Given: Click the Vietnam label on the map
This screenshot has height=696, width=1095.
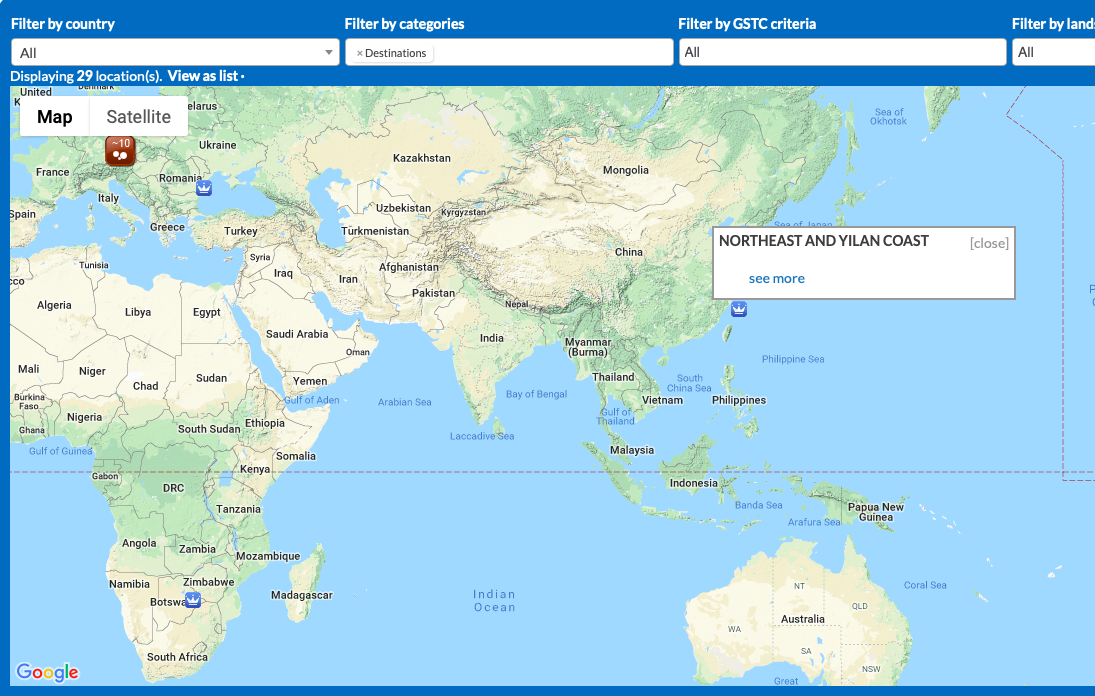Looking at the screenshot, I should (662, 400).
